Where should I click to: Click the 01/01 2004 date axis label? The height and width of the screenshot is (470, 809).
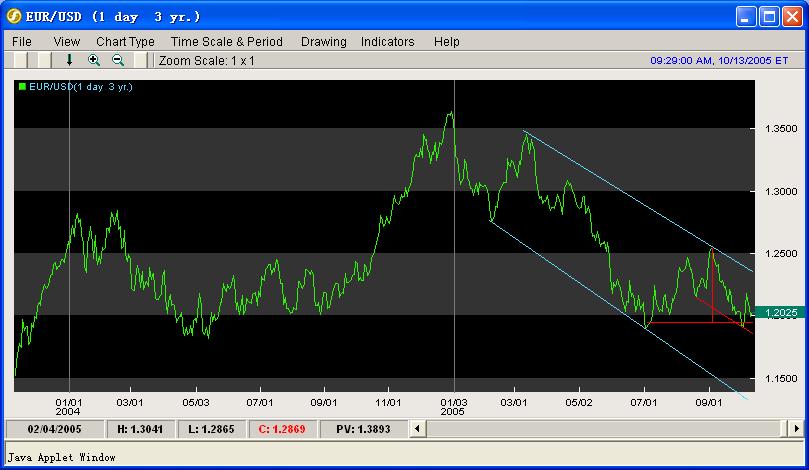pos(68,407)
